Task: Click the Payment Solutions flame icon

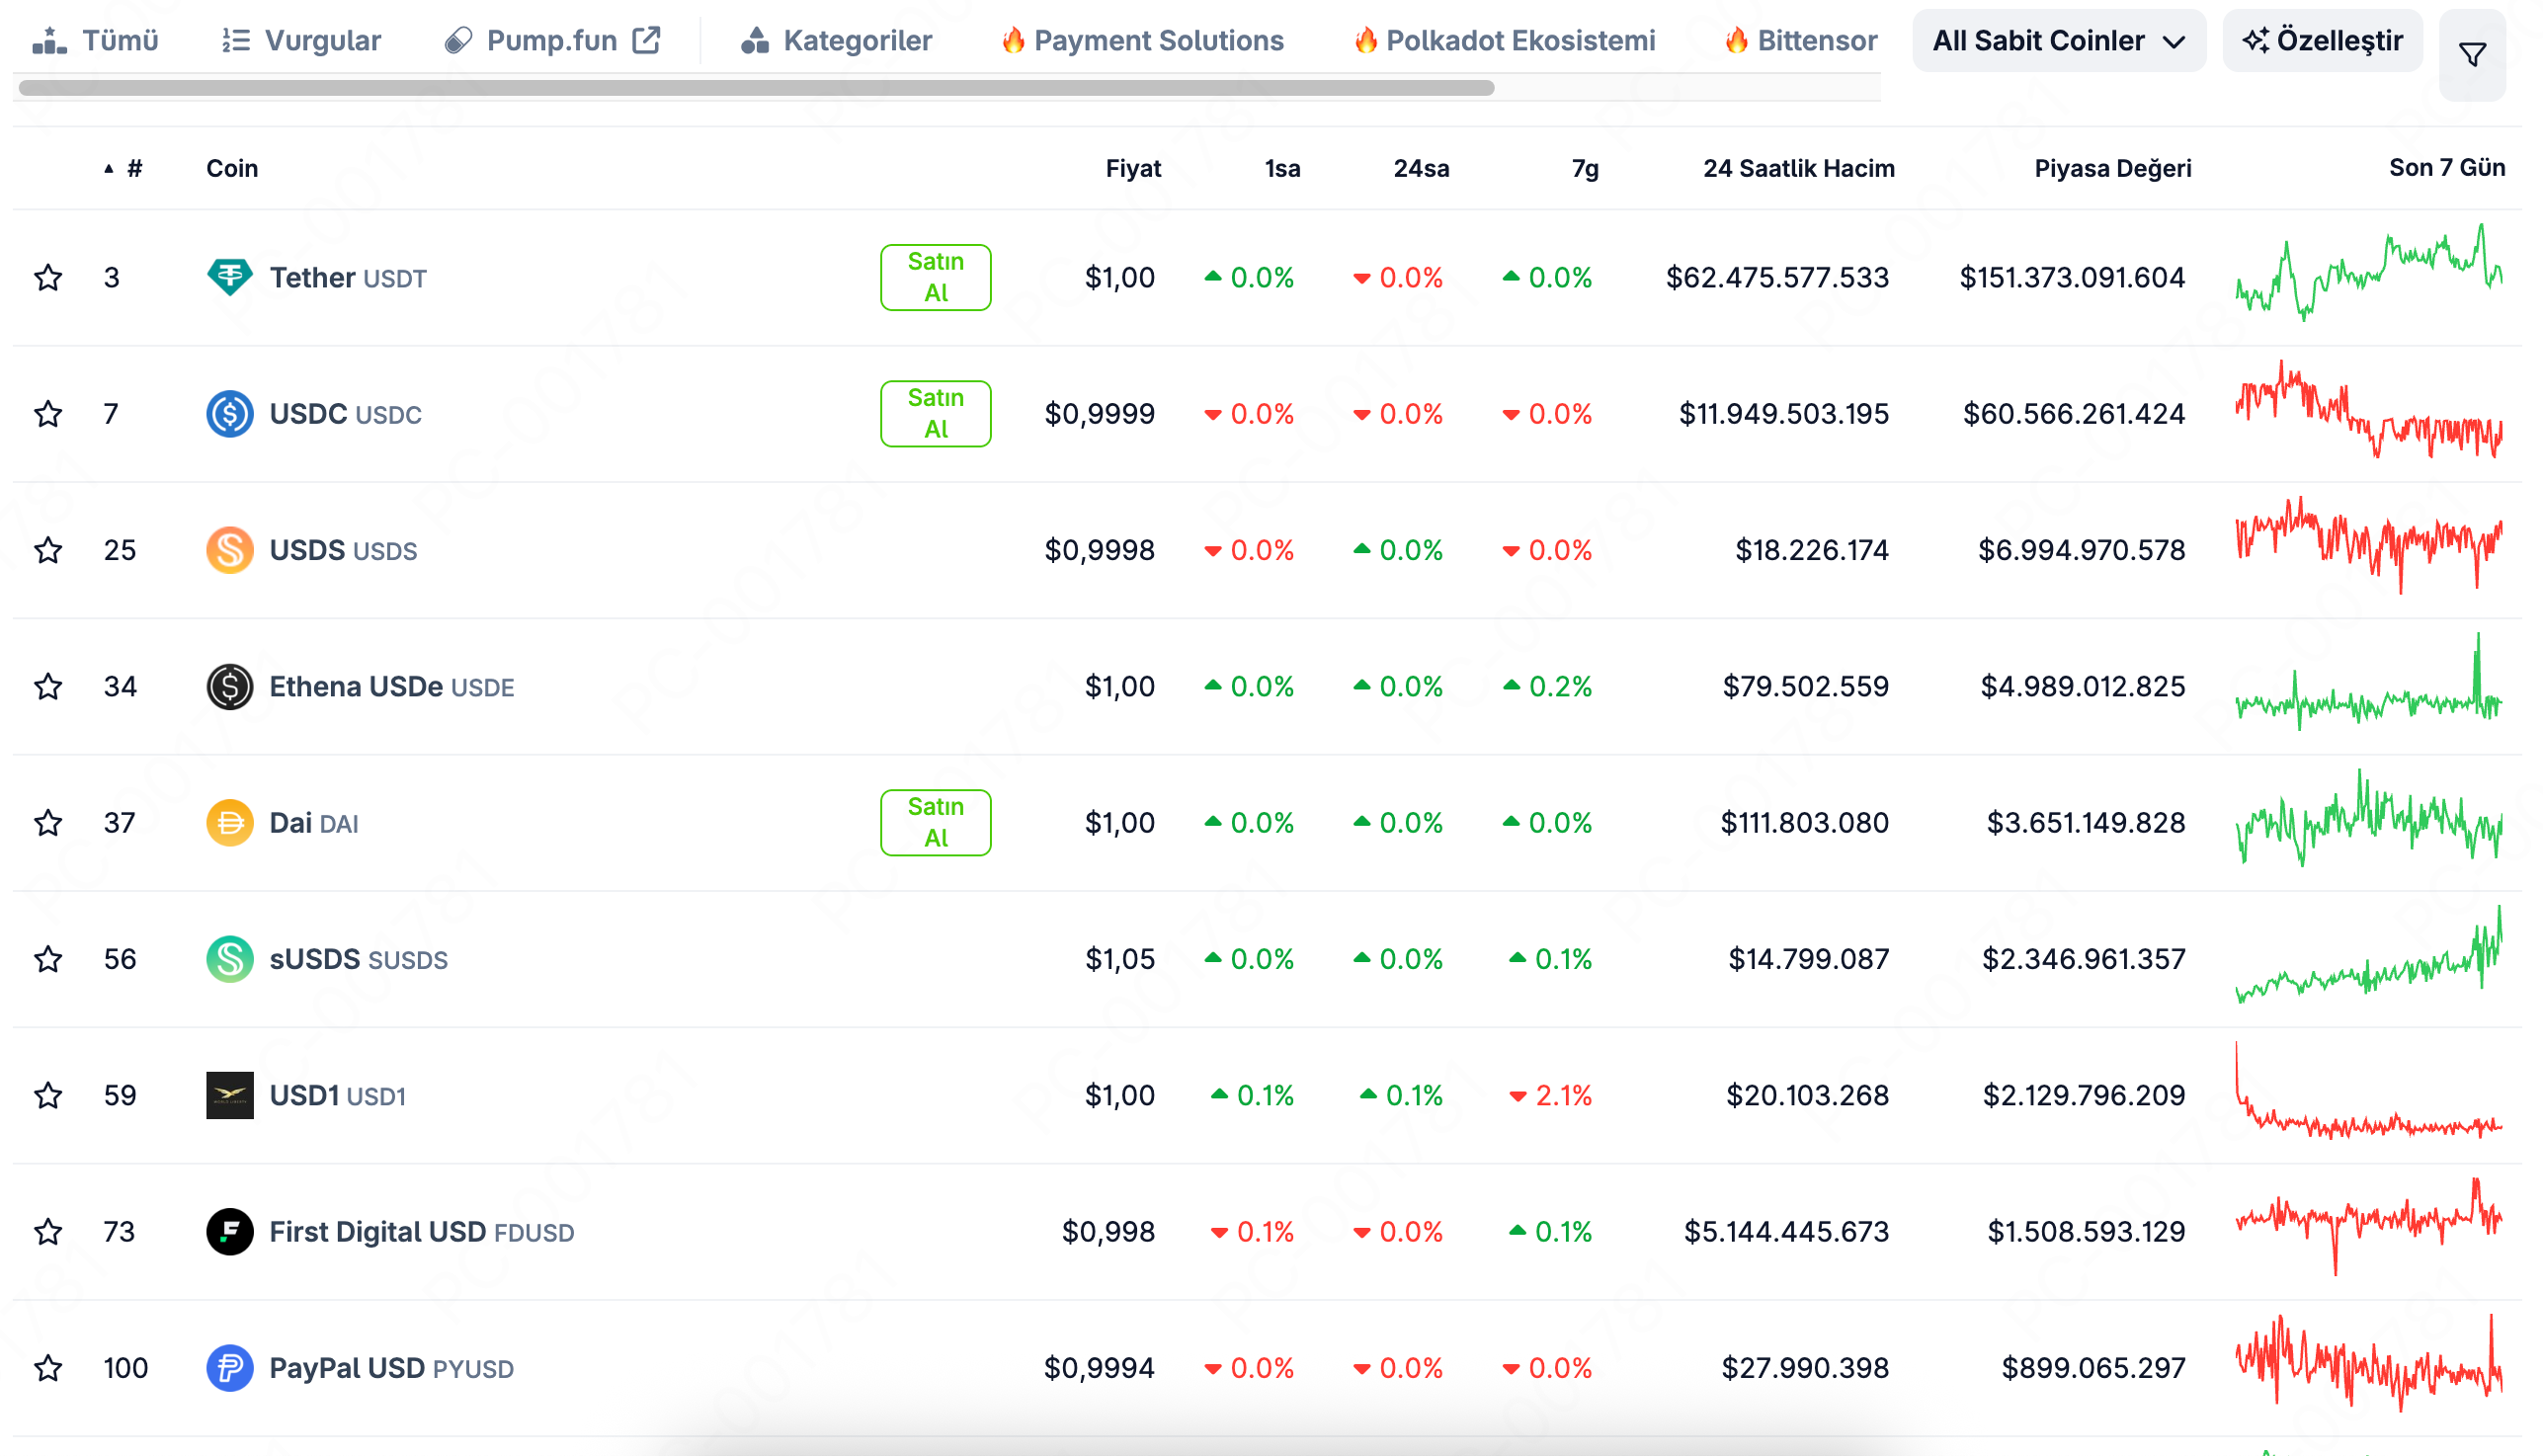Action: point(1013,40)
